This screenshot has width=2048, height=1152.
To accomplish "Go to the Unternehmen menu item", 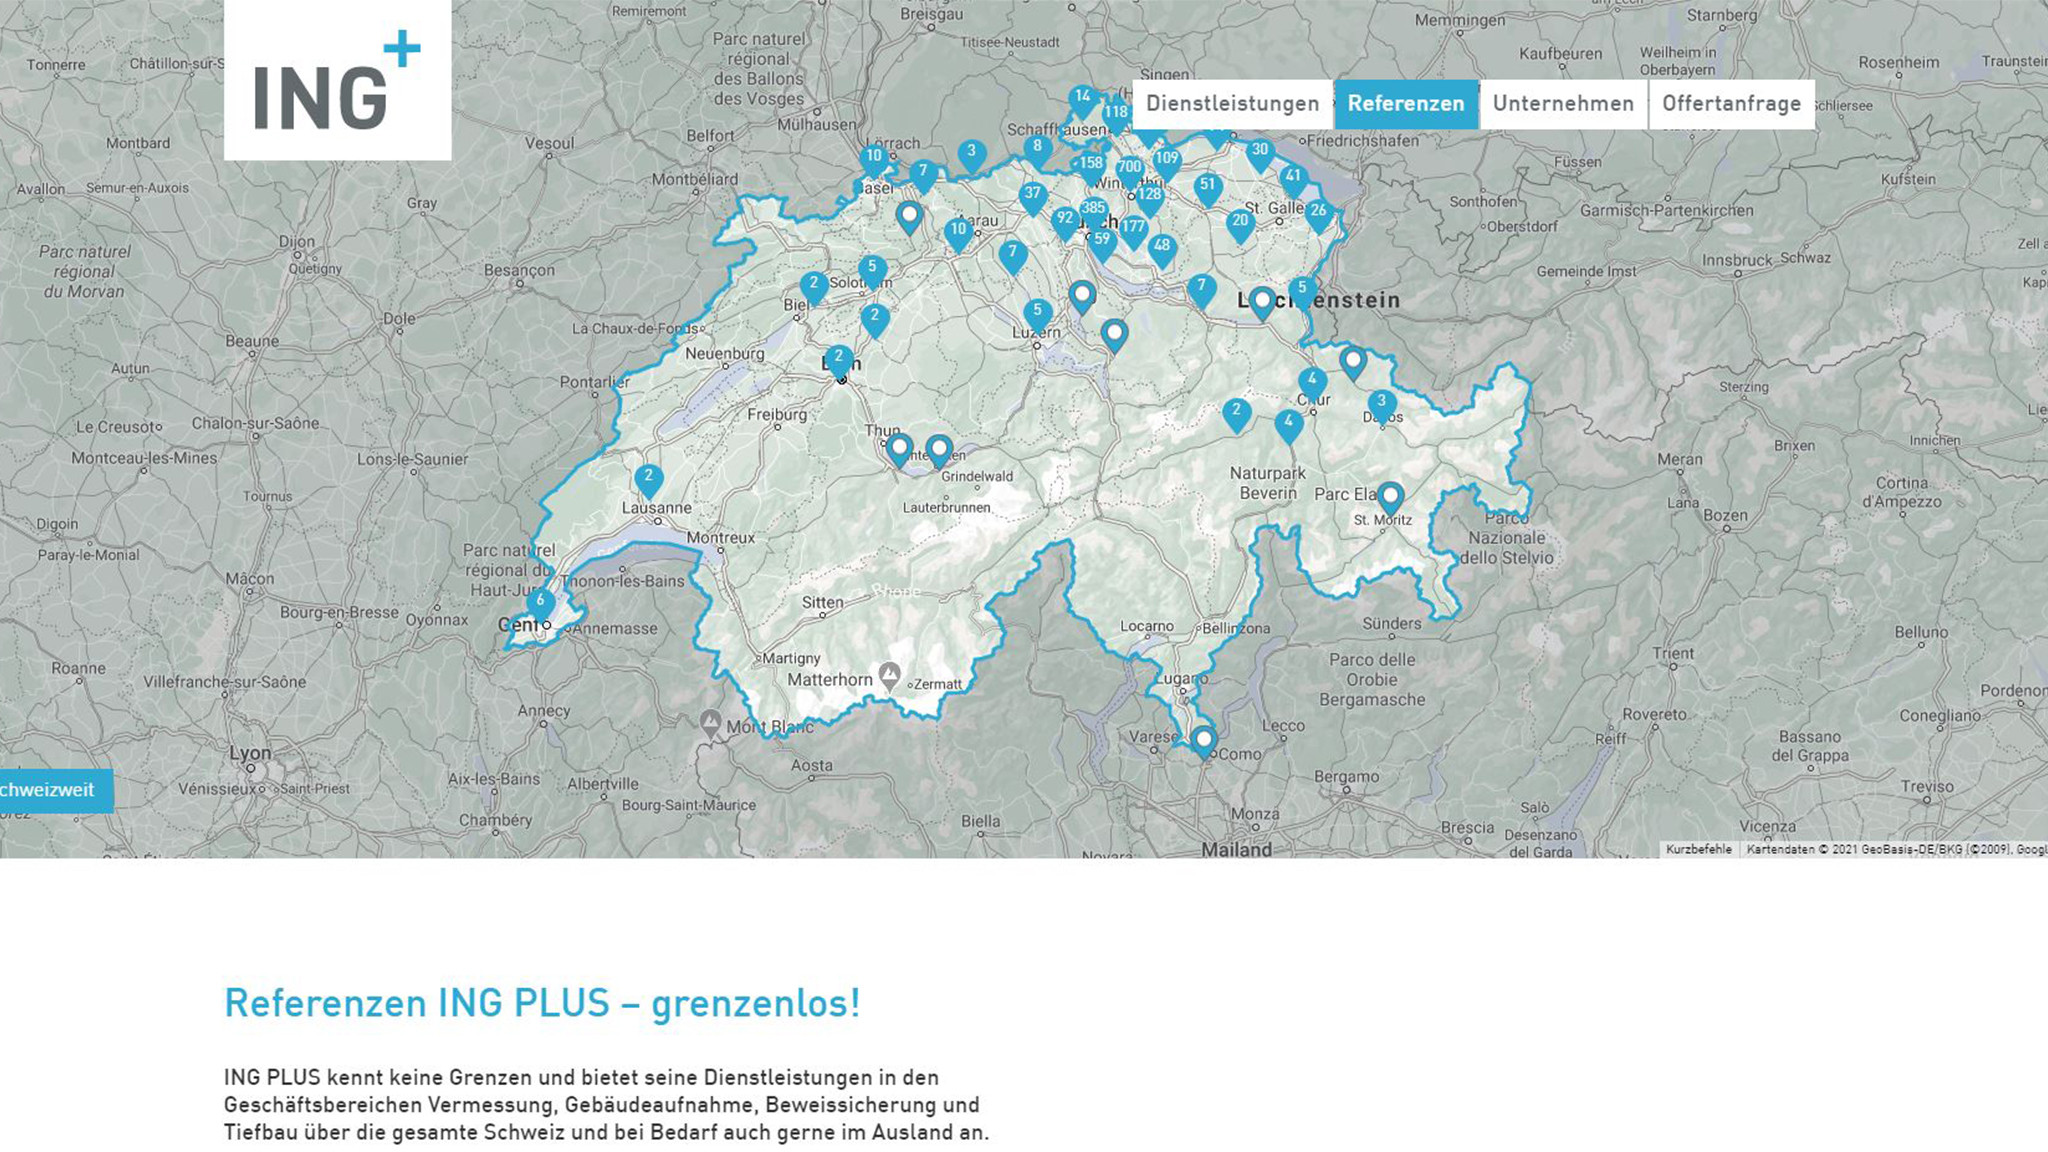I will [1562, 104].
